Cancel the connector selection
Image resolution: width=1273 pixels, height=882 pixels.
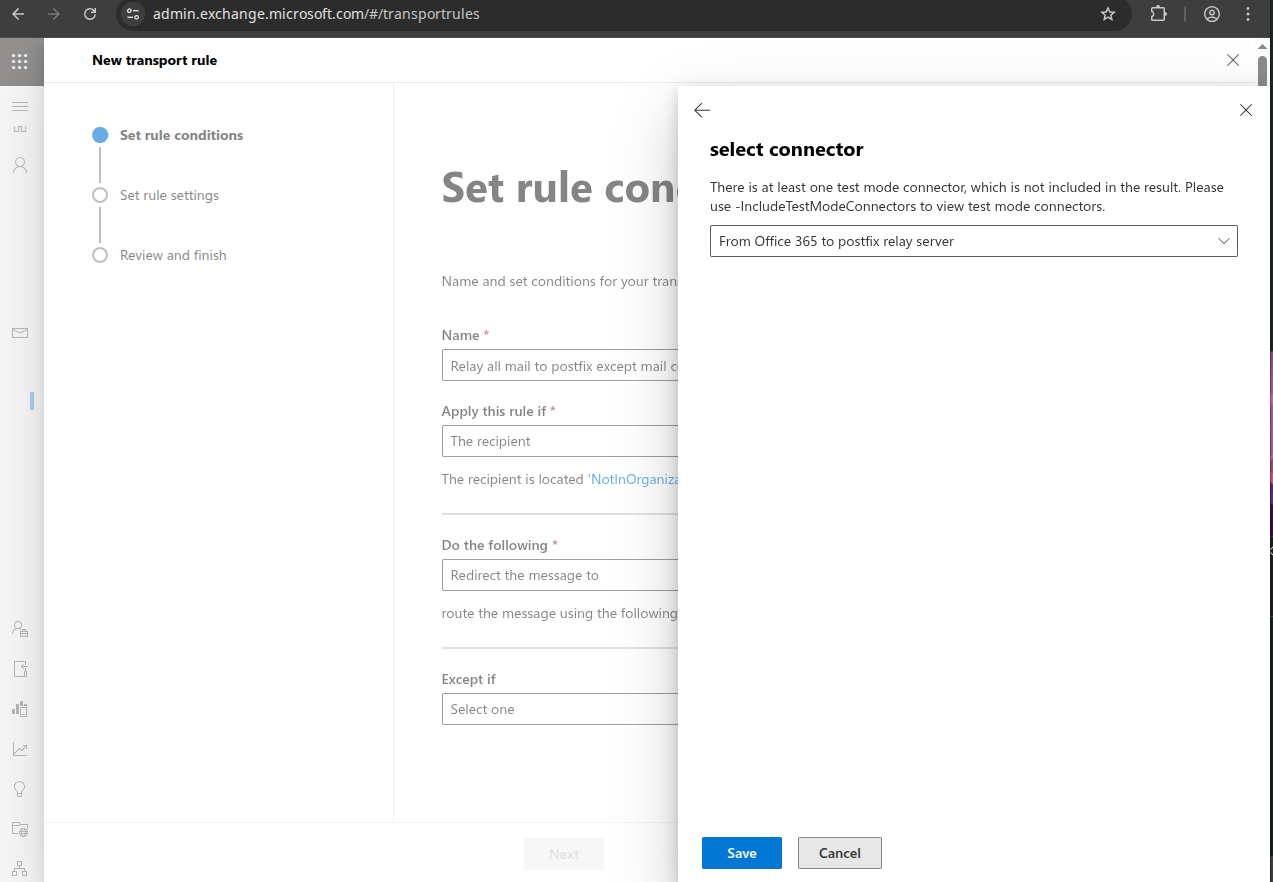tap(840, 853)
